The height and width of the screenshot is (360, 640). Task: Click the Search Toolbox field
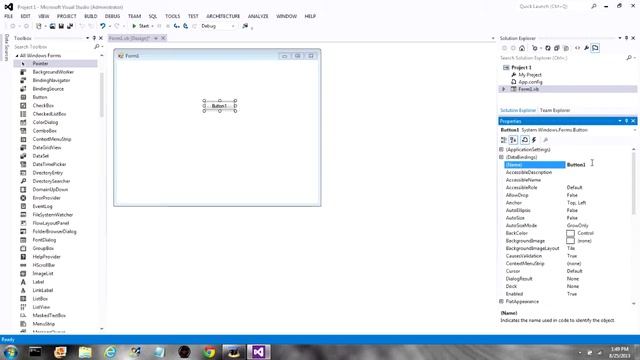pyautogui.click(x=55, y=47)
